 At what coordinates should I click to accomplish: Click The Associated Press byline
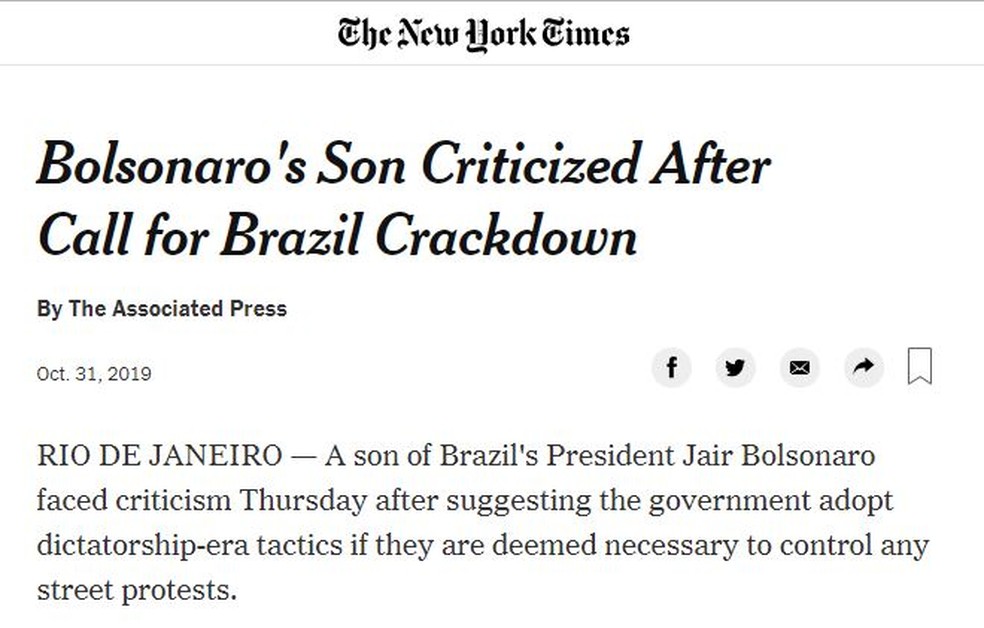(x=178, y=309)
